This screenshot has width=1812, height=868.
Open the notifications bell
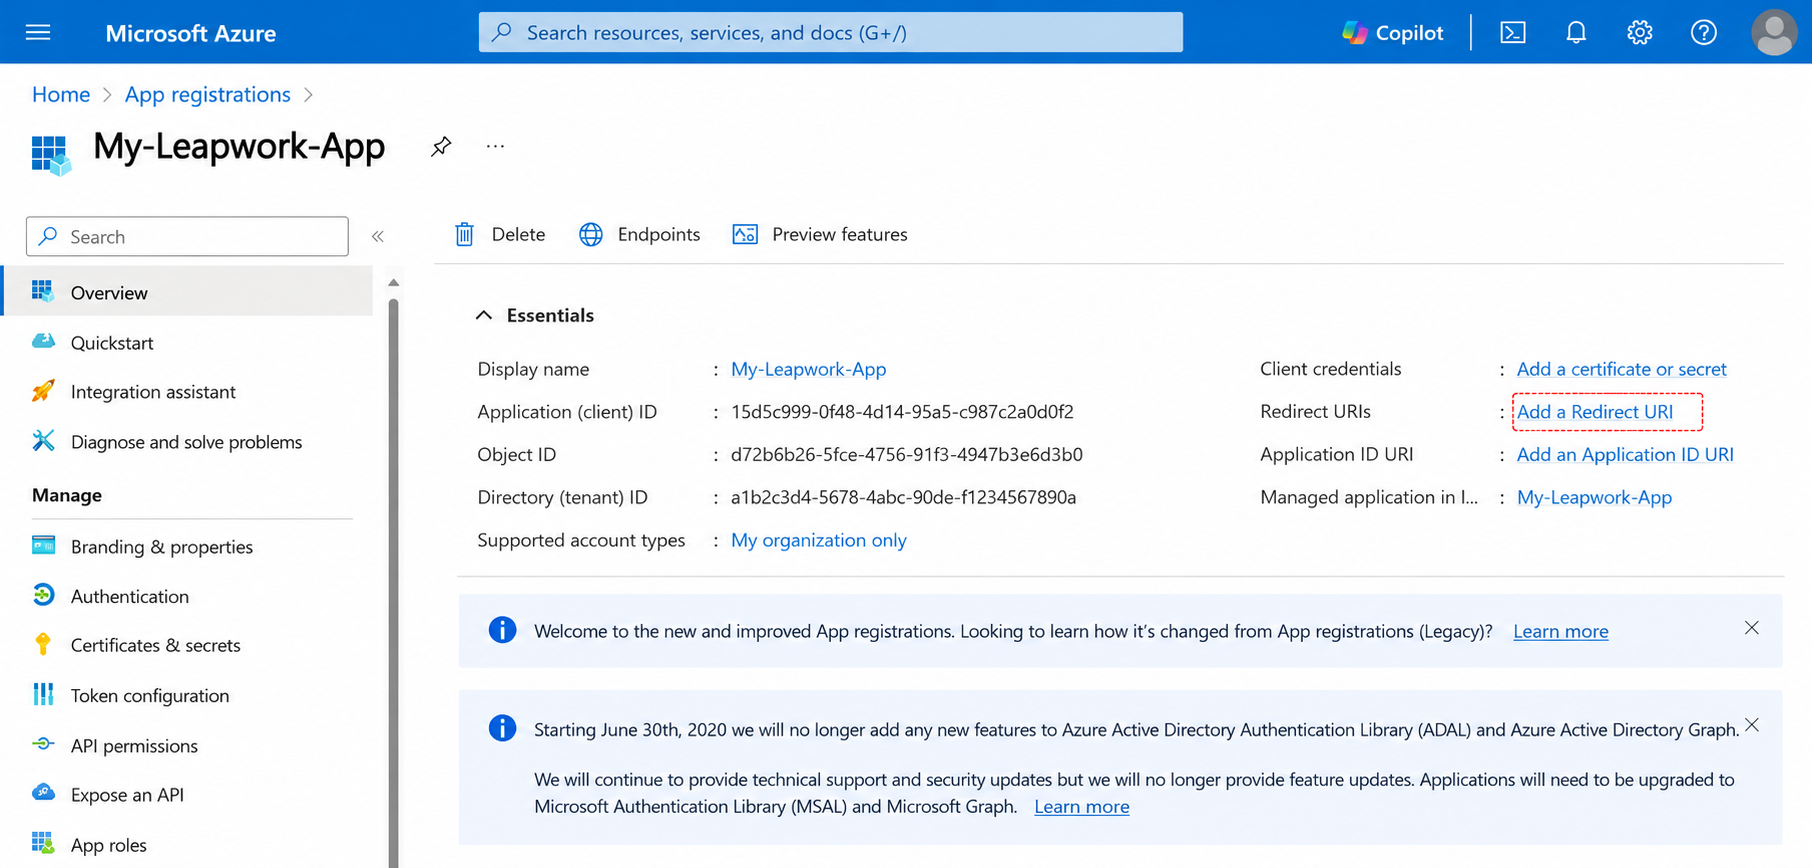point(1576,32)
